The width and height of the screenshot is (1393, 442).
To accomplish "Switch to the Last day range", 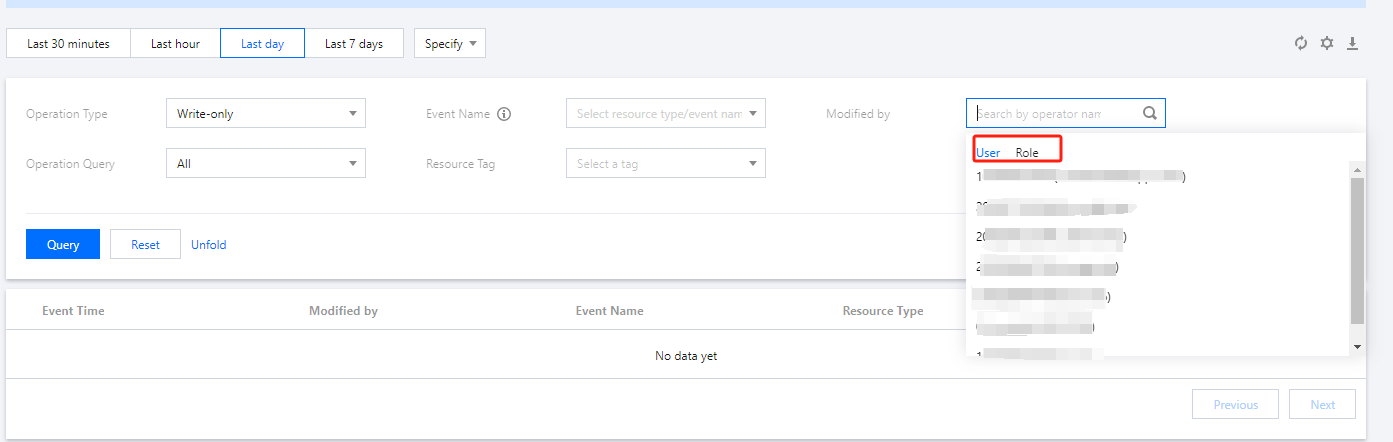I will point(263,43).
